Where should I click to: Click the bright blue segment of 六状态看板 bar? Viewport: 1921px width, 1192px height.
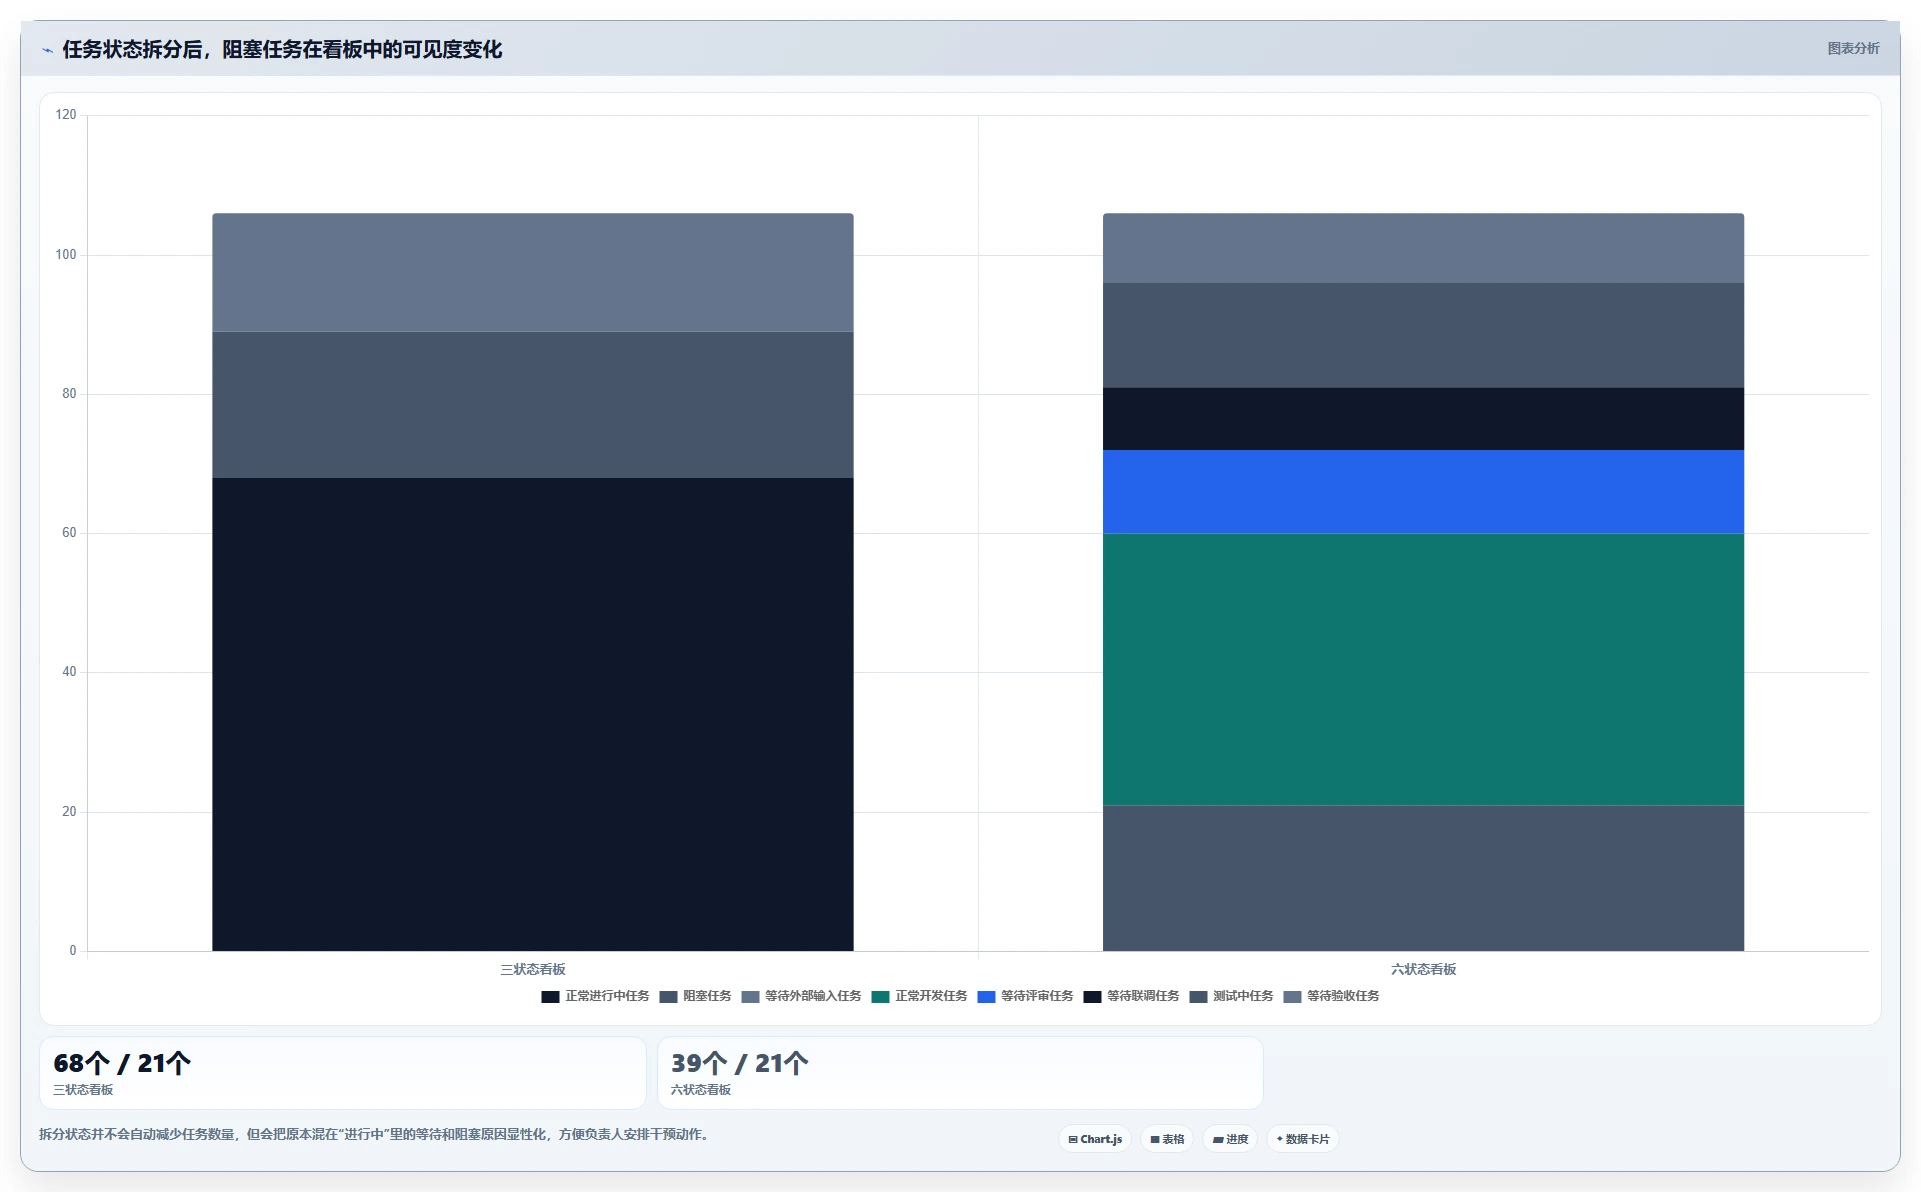click(1423, 491)
